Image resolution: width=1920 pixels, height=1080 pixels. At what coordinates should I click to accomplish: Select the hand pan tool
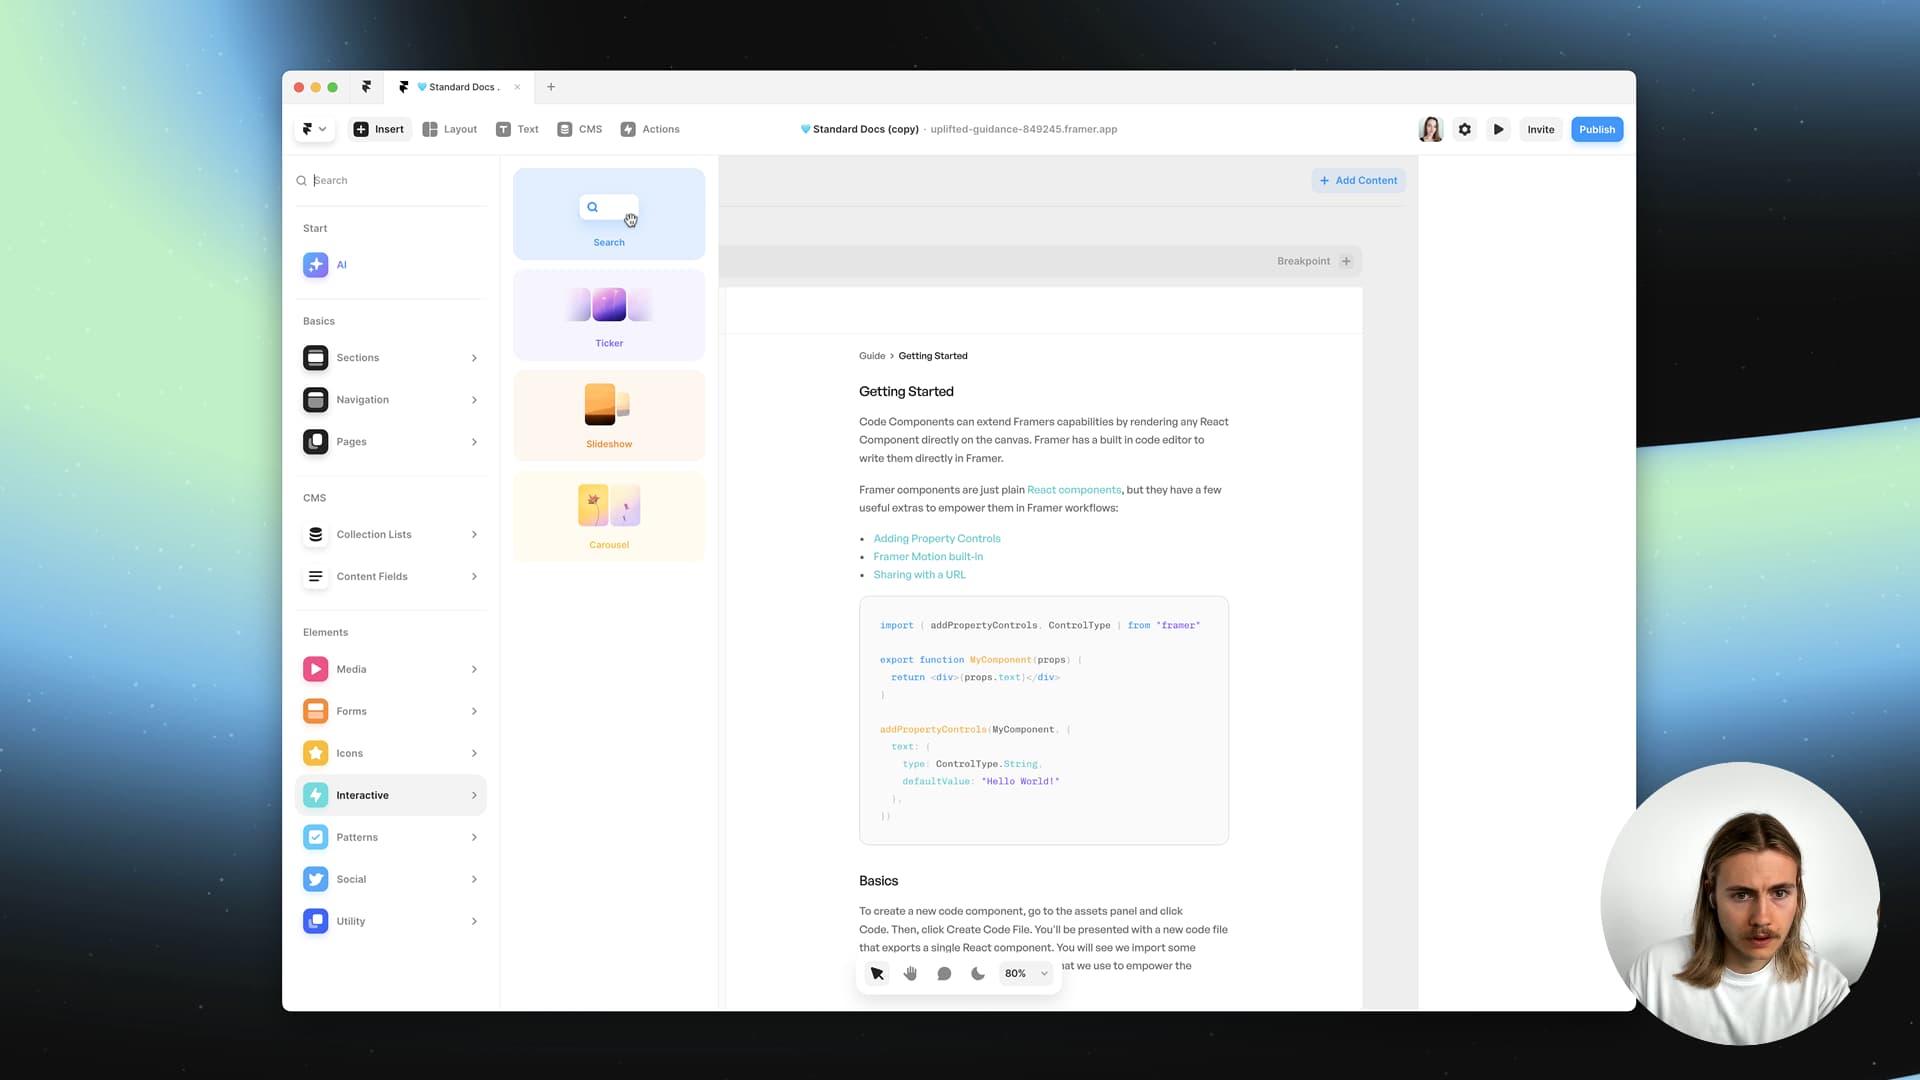[x=910, y=973]
